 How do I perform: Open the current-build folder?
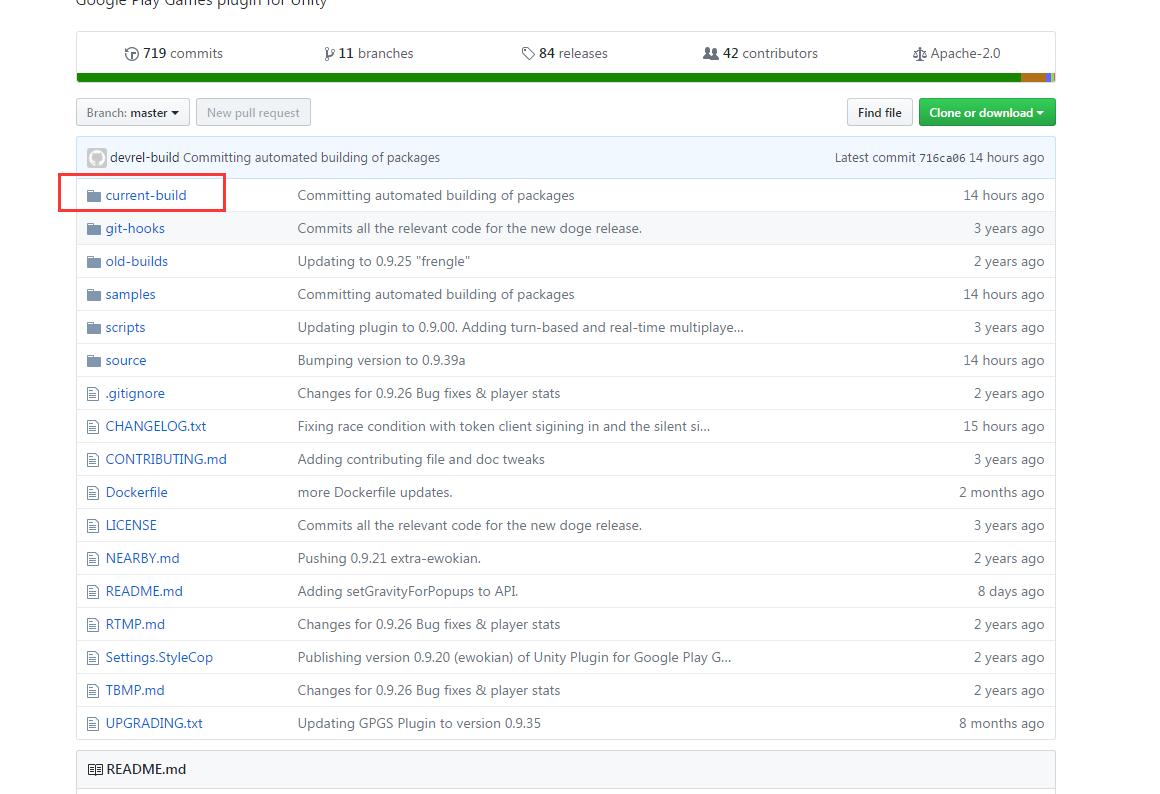click(x=146, y=196)
